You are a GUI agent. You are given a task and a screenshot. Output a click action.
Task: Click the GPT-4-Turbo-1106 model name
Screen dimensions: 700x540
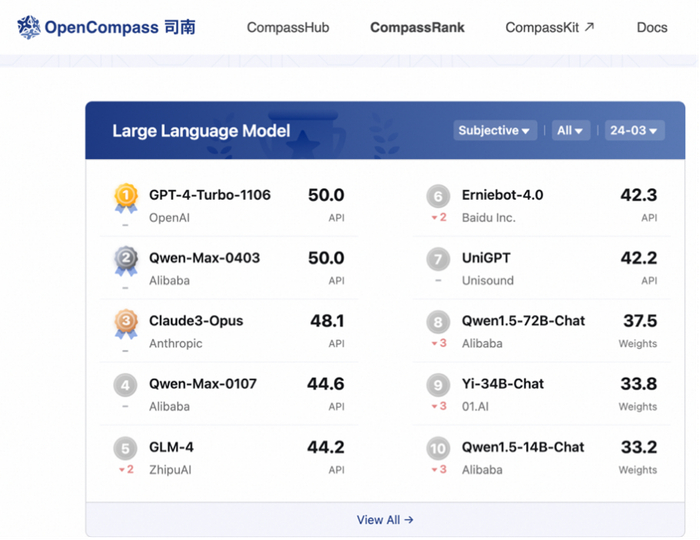pos(210,195)
